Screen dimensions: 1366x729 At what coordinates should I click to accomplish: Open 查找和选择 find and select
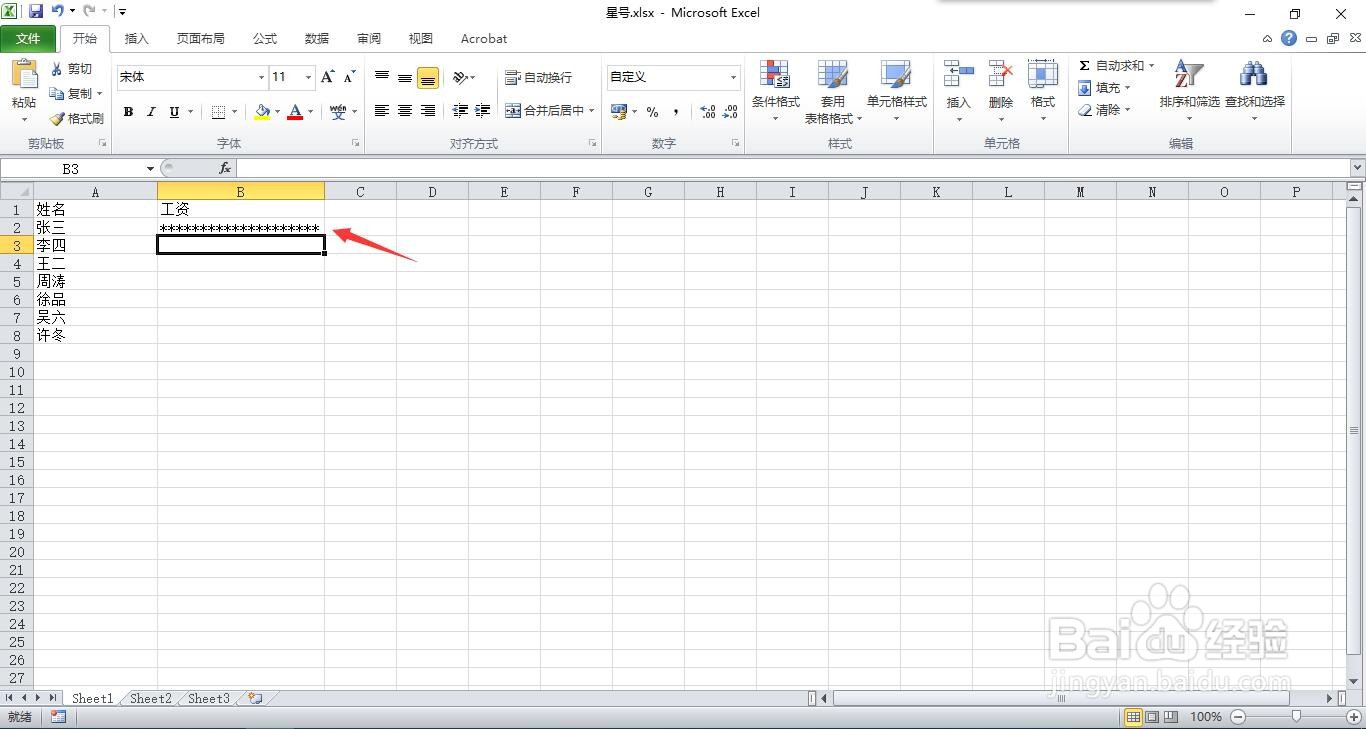point(1254,89)
